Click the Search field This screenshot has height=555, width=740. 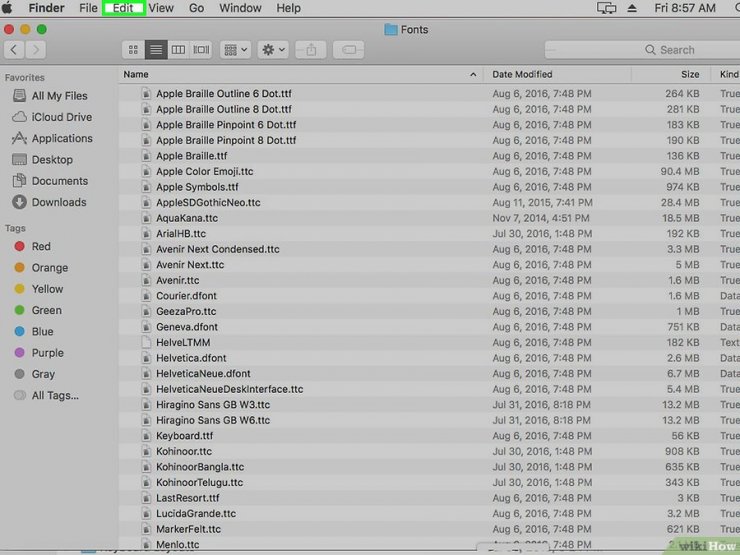pyautogui.click(x=642, y=50)
